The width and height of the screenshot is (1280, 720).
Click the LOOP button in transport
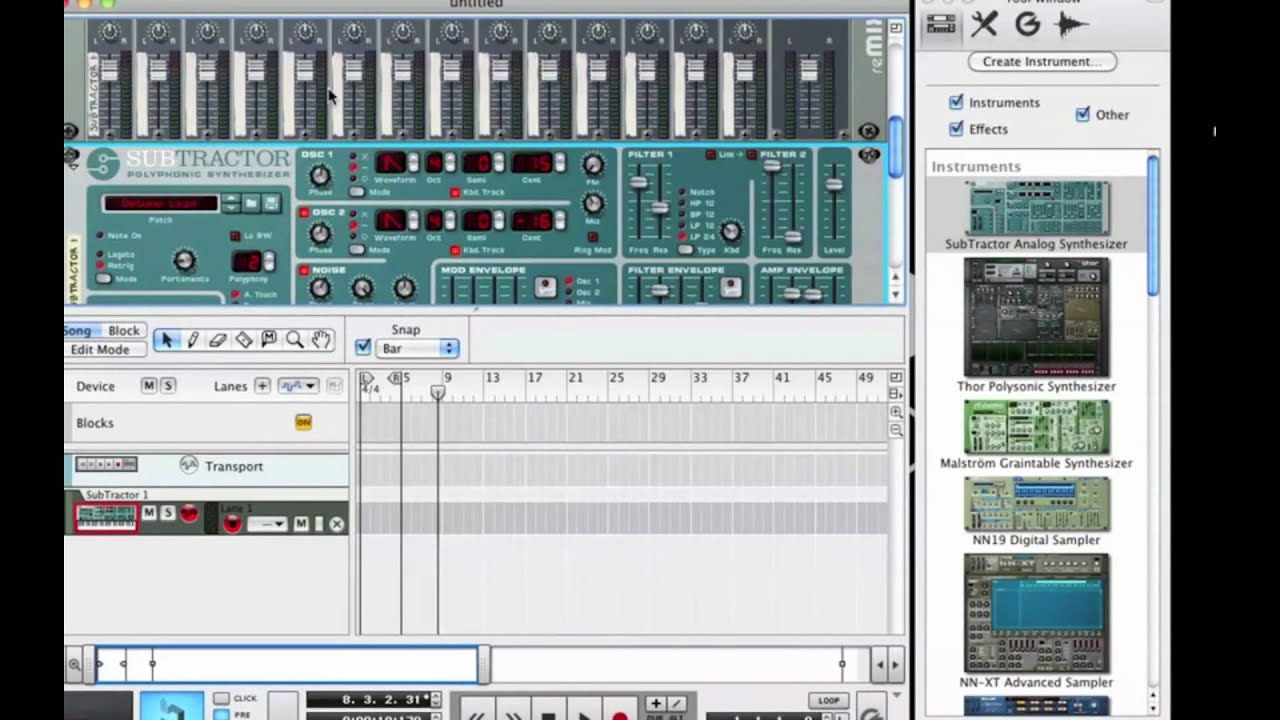(x=828, y=701)
